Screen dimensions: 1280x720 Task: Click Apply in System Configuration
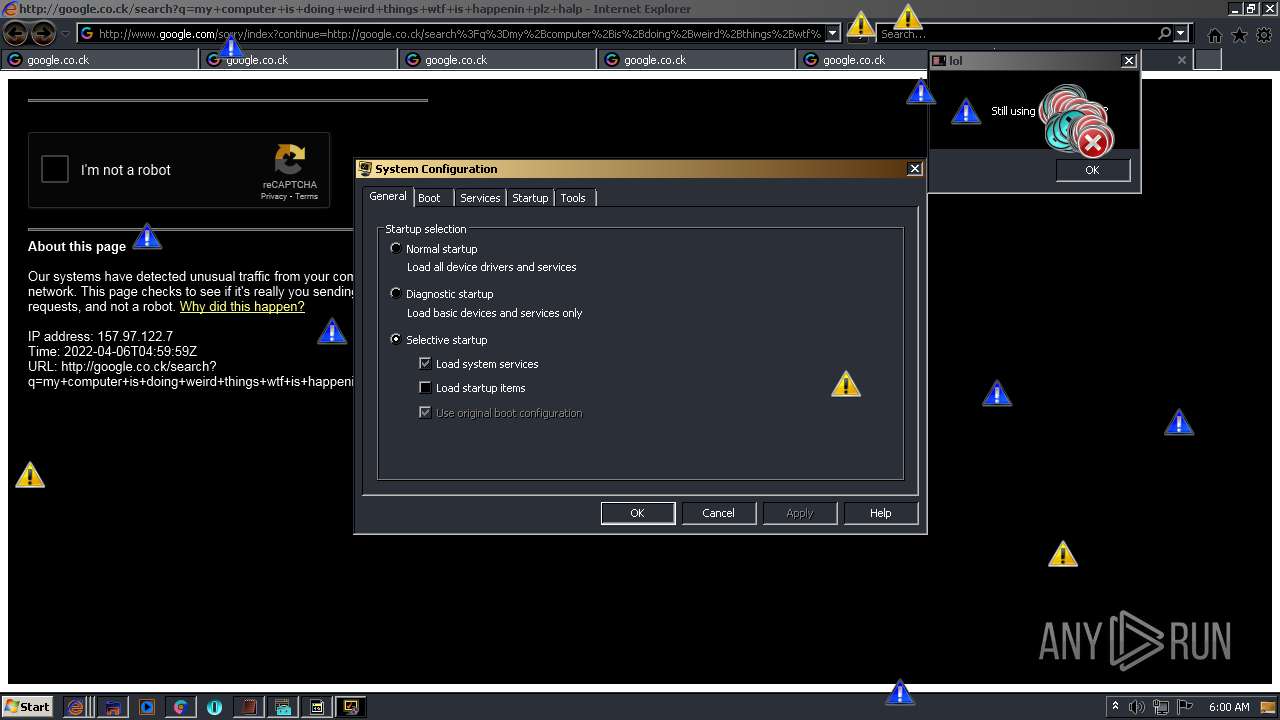click(799, 513)
